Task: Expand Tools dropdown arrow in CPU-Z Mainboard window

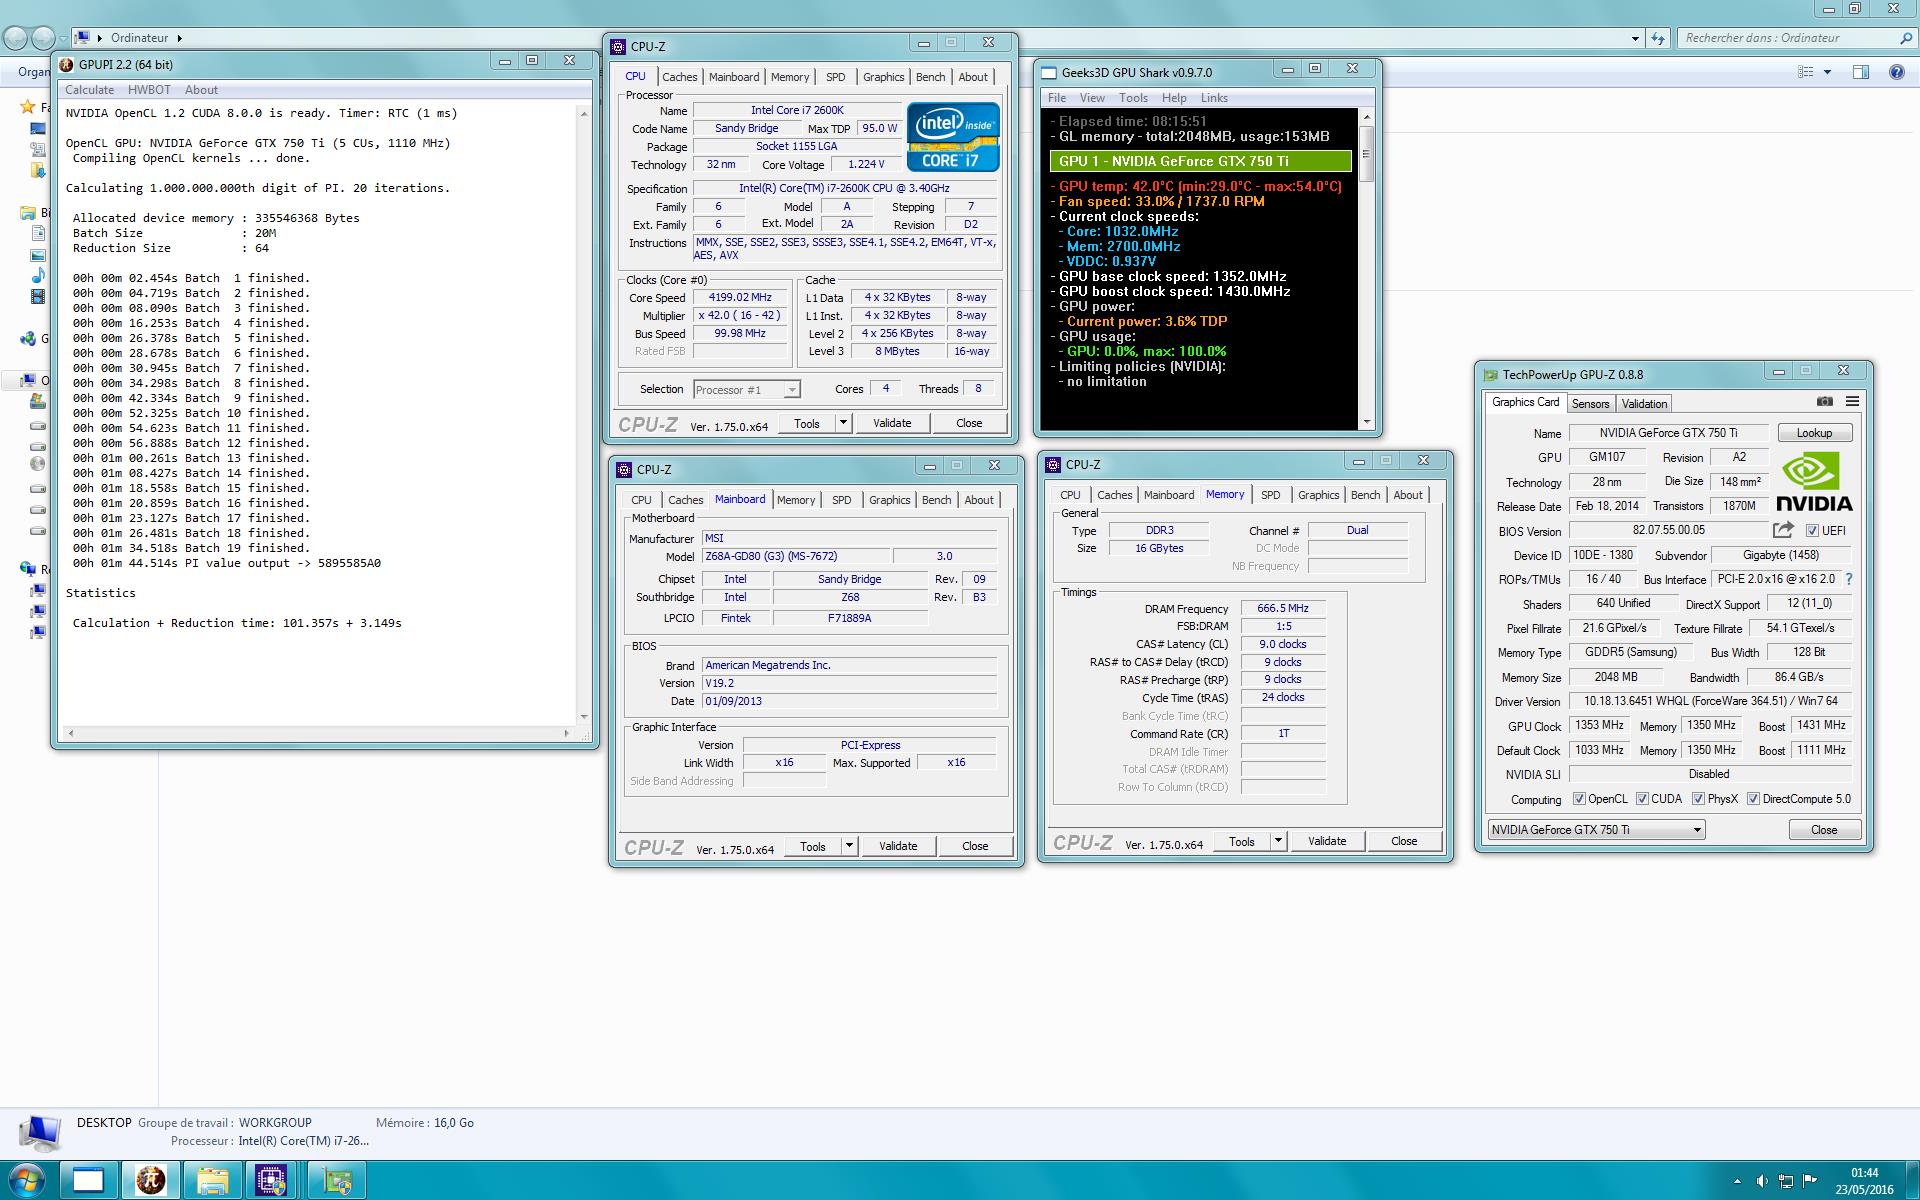Action: pyautogui.click(x=849, y=846)
